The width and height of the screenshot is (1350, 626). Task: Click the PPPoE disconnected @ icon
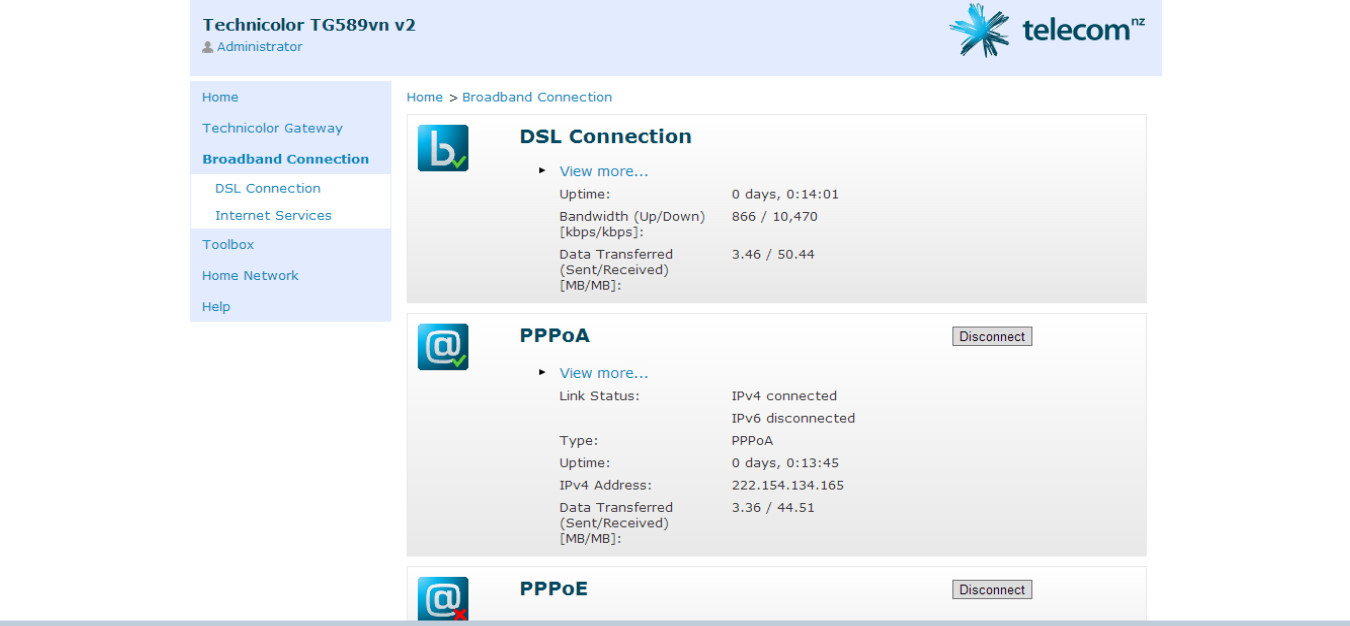(442, 598)
